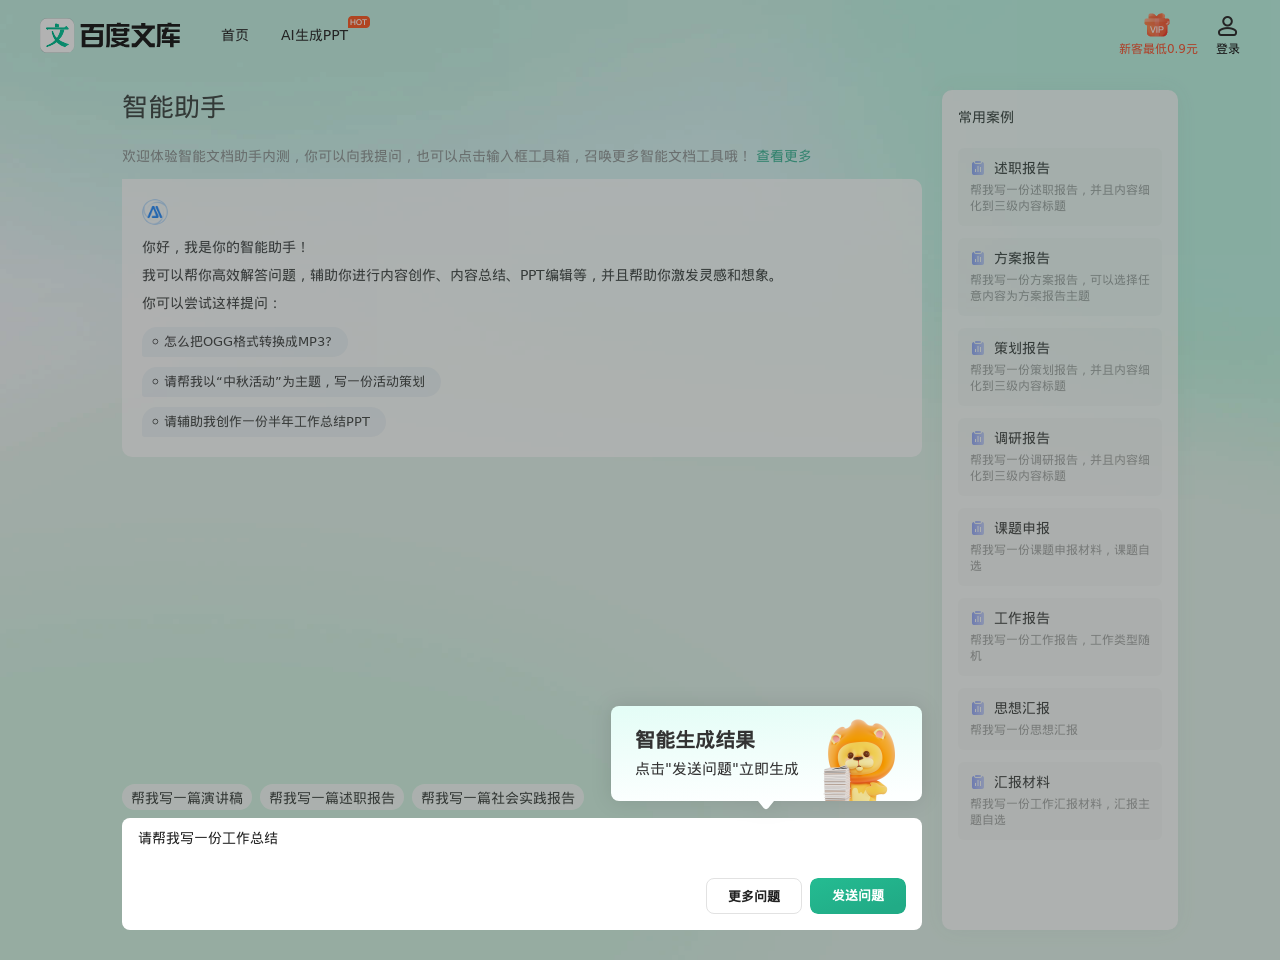Click the 课题申报 document icon
1280x960 pixels.
(x=978, y=528)
